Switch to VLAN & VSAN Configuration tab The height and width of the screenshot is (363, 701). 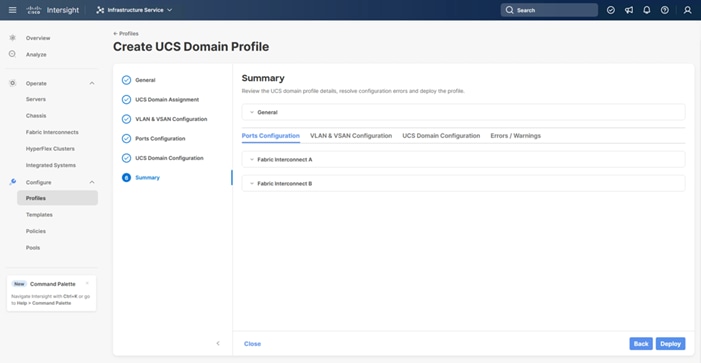pos(351,135)
